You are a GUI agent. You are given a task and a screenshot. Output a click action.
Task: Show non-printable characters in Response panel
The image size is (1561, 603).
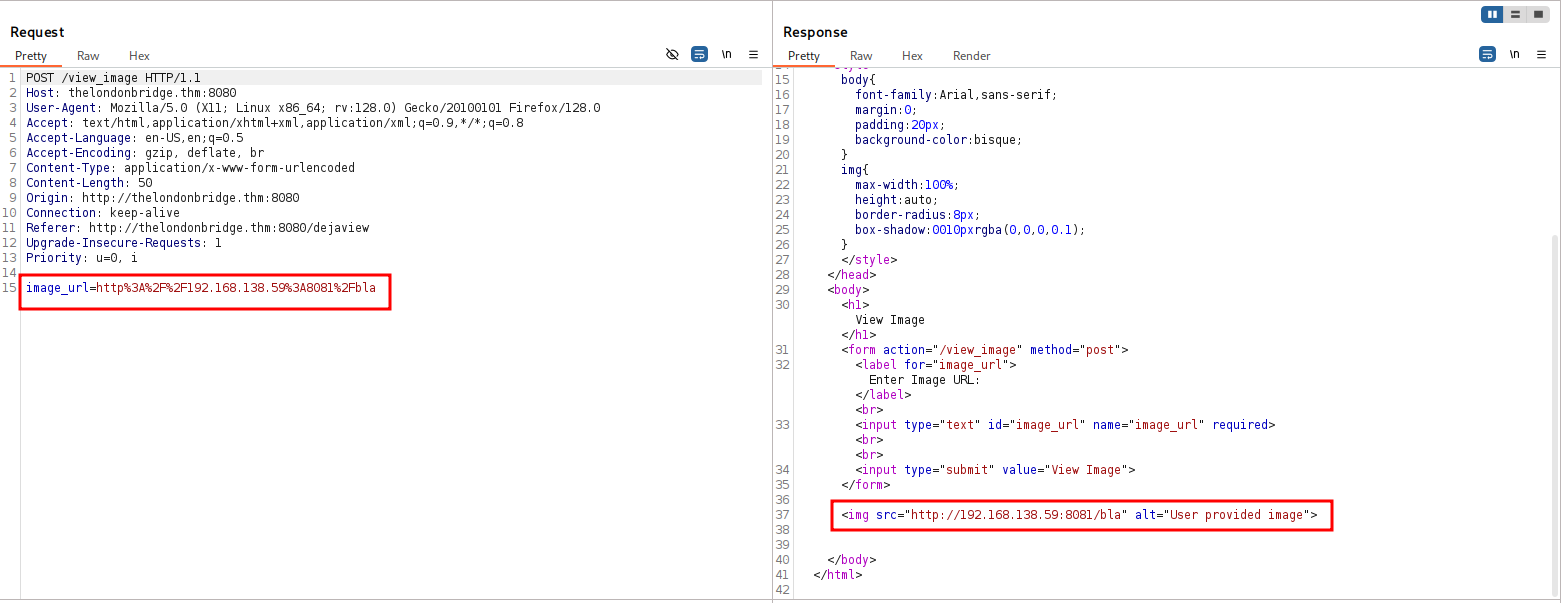point(1514,55)
